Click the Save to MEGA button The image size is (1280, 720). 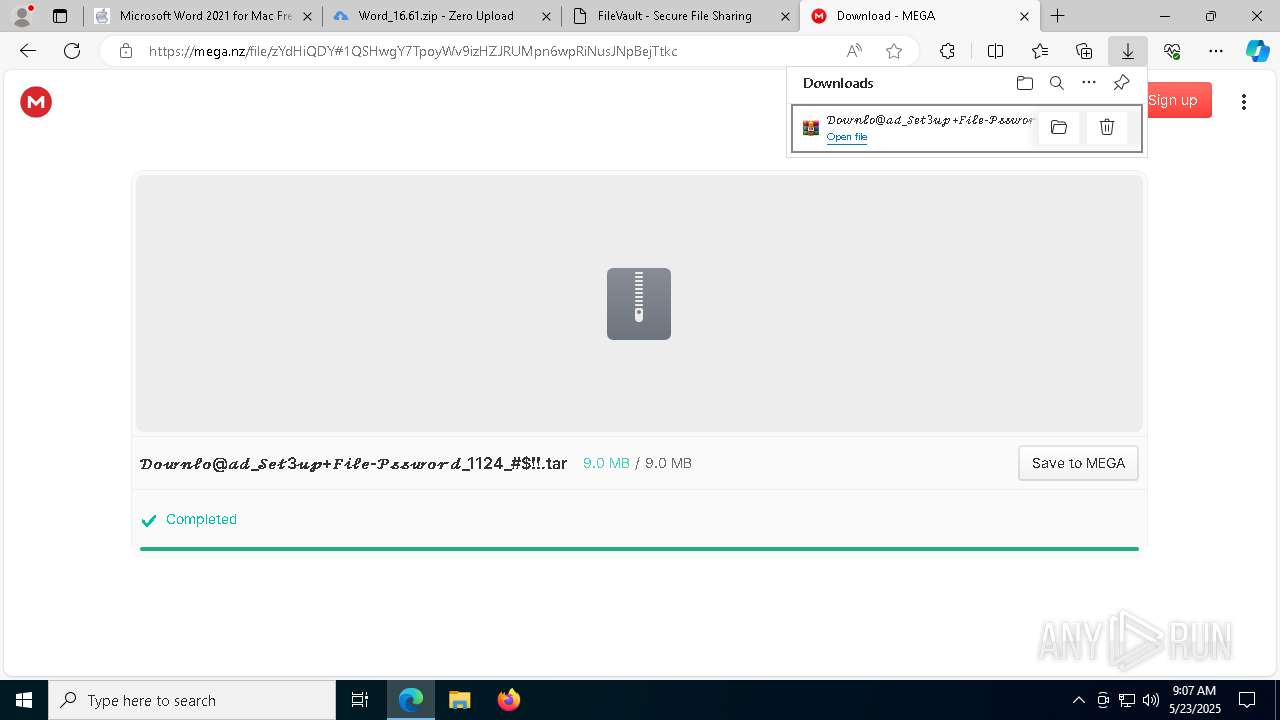[x=1078, y=463]
